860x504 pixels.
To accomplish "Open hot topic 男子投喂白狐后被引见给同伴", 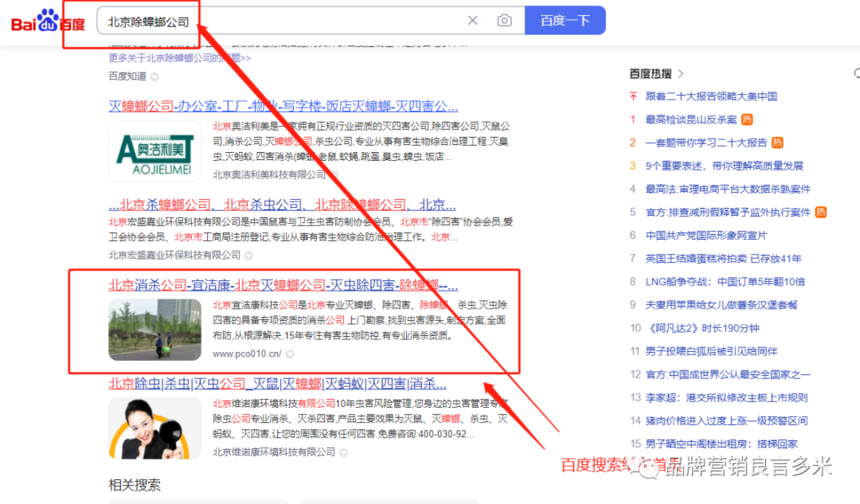I will [711, 351].
